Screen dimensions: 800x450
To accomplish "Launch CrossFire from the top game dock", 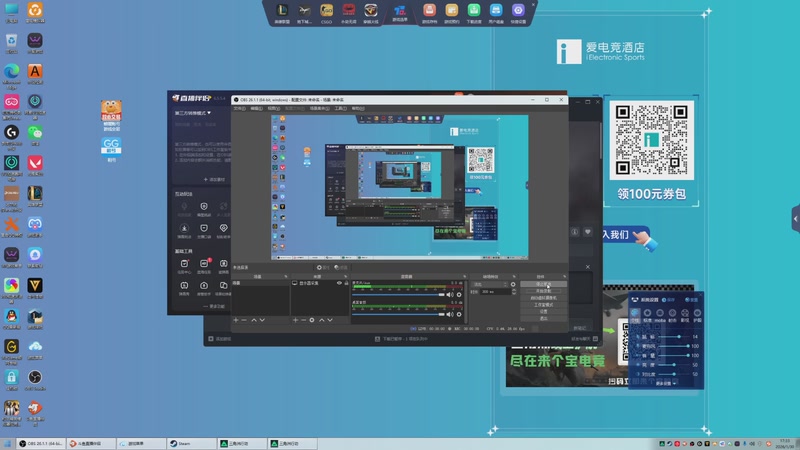I will [371, 10].
